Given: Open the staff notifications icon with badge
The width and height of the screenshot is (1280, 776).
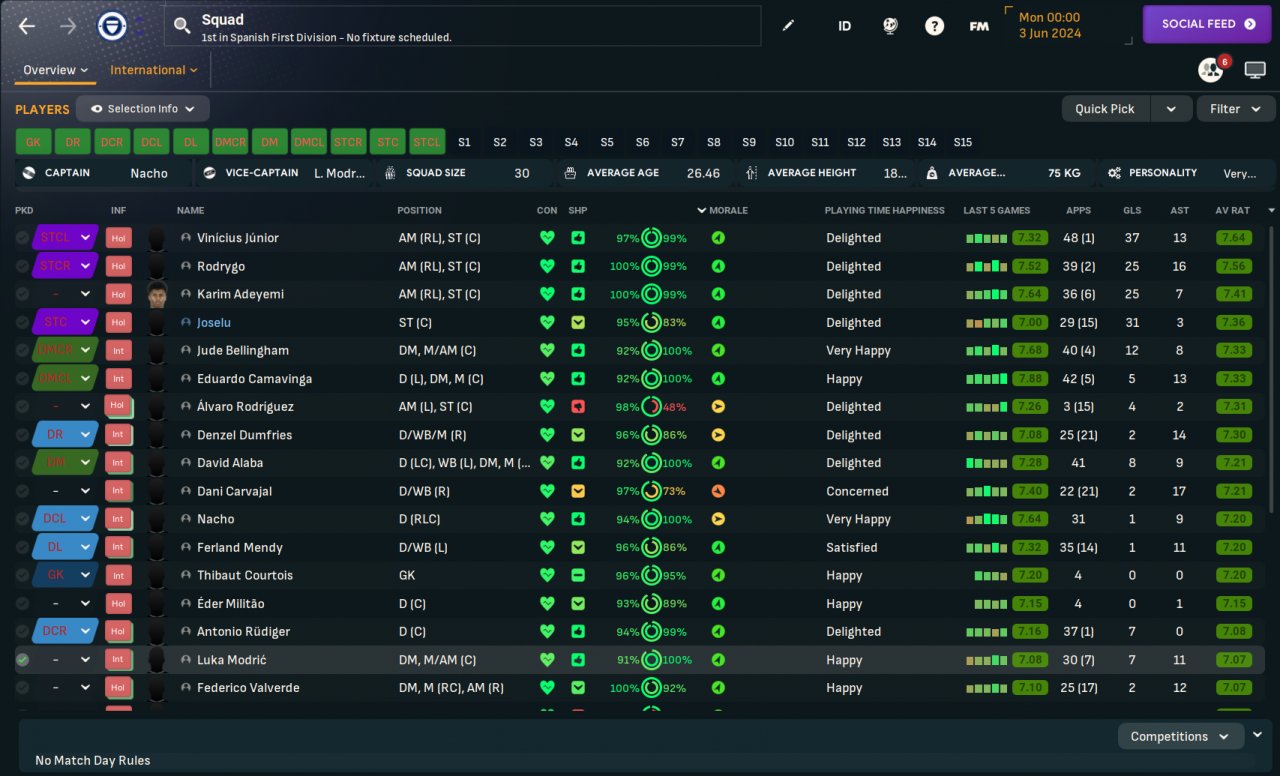Looking at the screenshot, I should 1211,69.
